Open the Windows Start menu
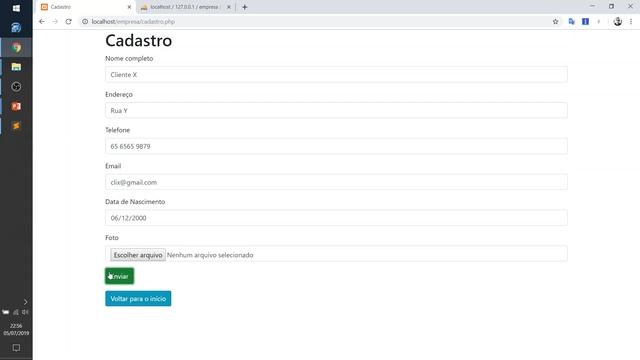Image resolution: width=640 pixels, height=360 pixels. pos(16,8)
